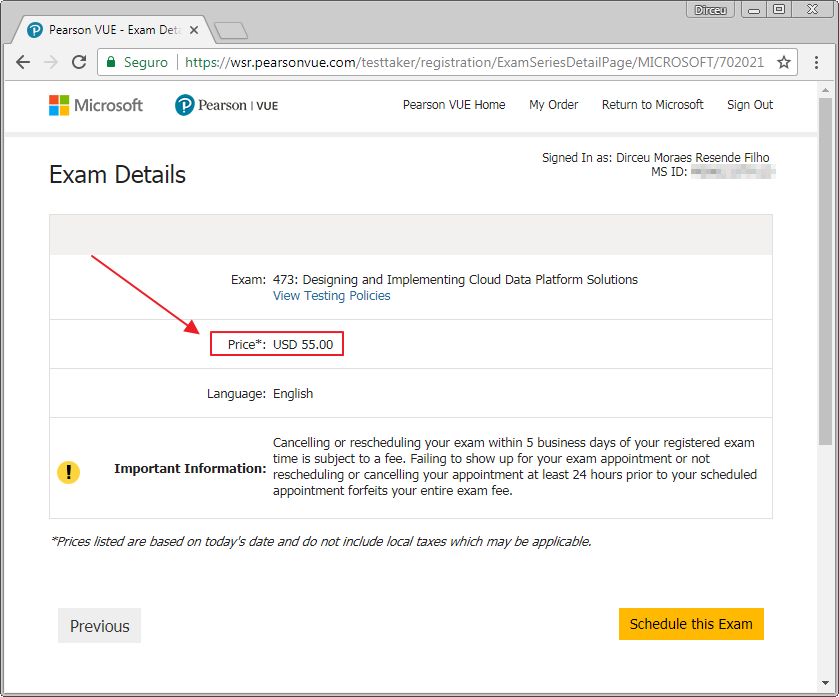Click the 'Seguro' secure label
Viewport: 839px width, 697px height.
pos(146,63)
